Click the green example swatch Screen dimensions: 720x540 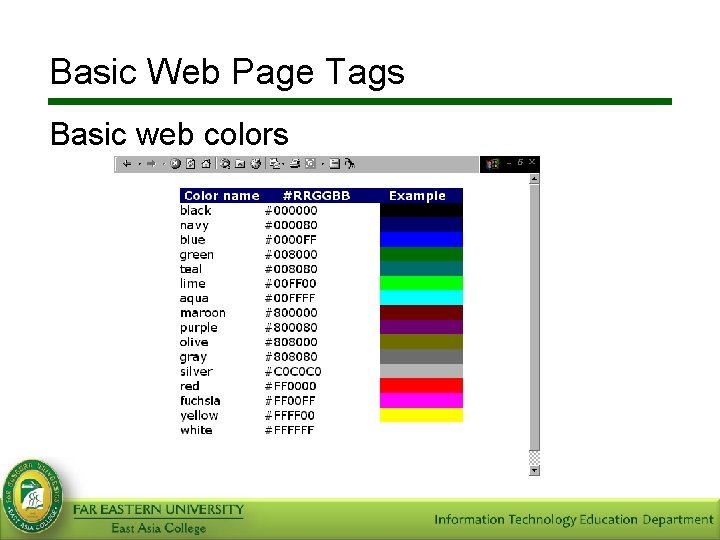coord(421,254)
